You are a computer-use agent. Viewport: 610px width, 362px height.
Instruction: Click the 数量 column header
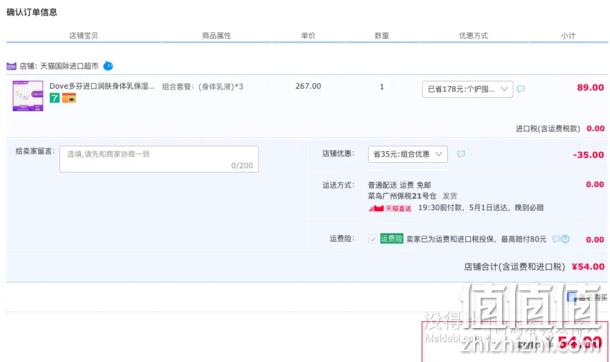coord(382,36)
